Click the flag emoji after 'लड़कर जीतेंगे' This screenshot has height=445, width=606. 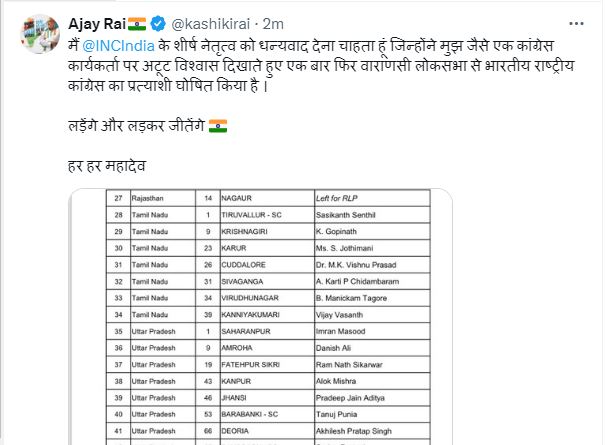coord(218,128)
